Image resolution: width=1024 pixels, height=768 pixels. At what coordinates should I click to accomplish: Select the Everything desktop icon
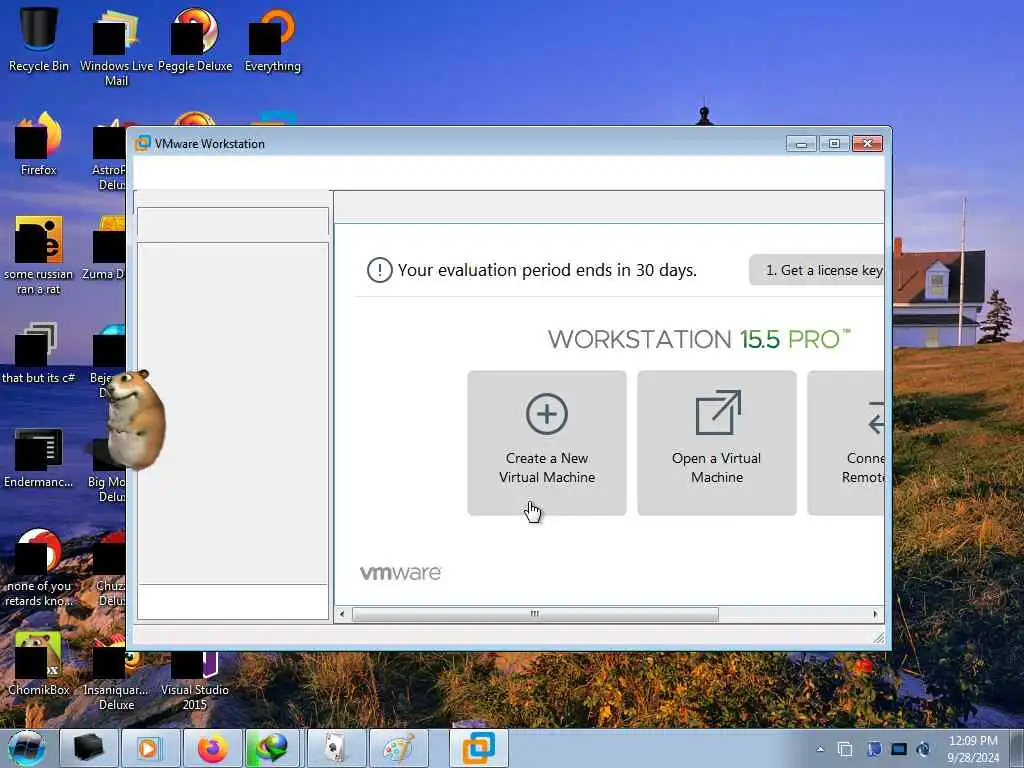pyautogui.click(x=272, y=40)
